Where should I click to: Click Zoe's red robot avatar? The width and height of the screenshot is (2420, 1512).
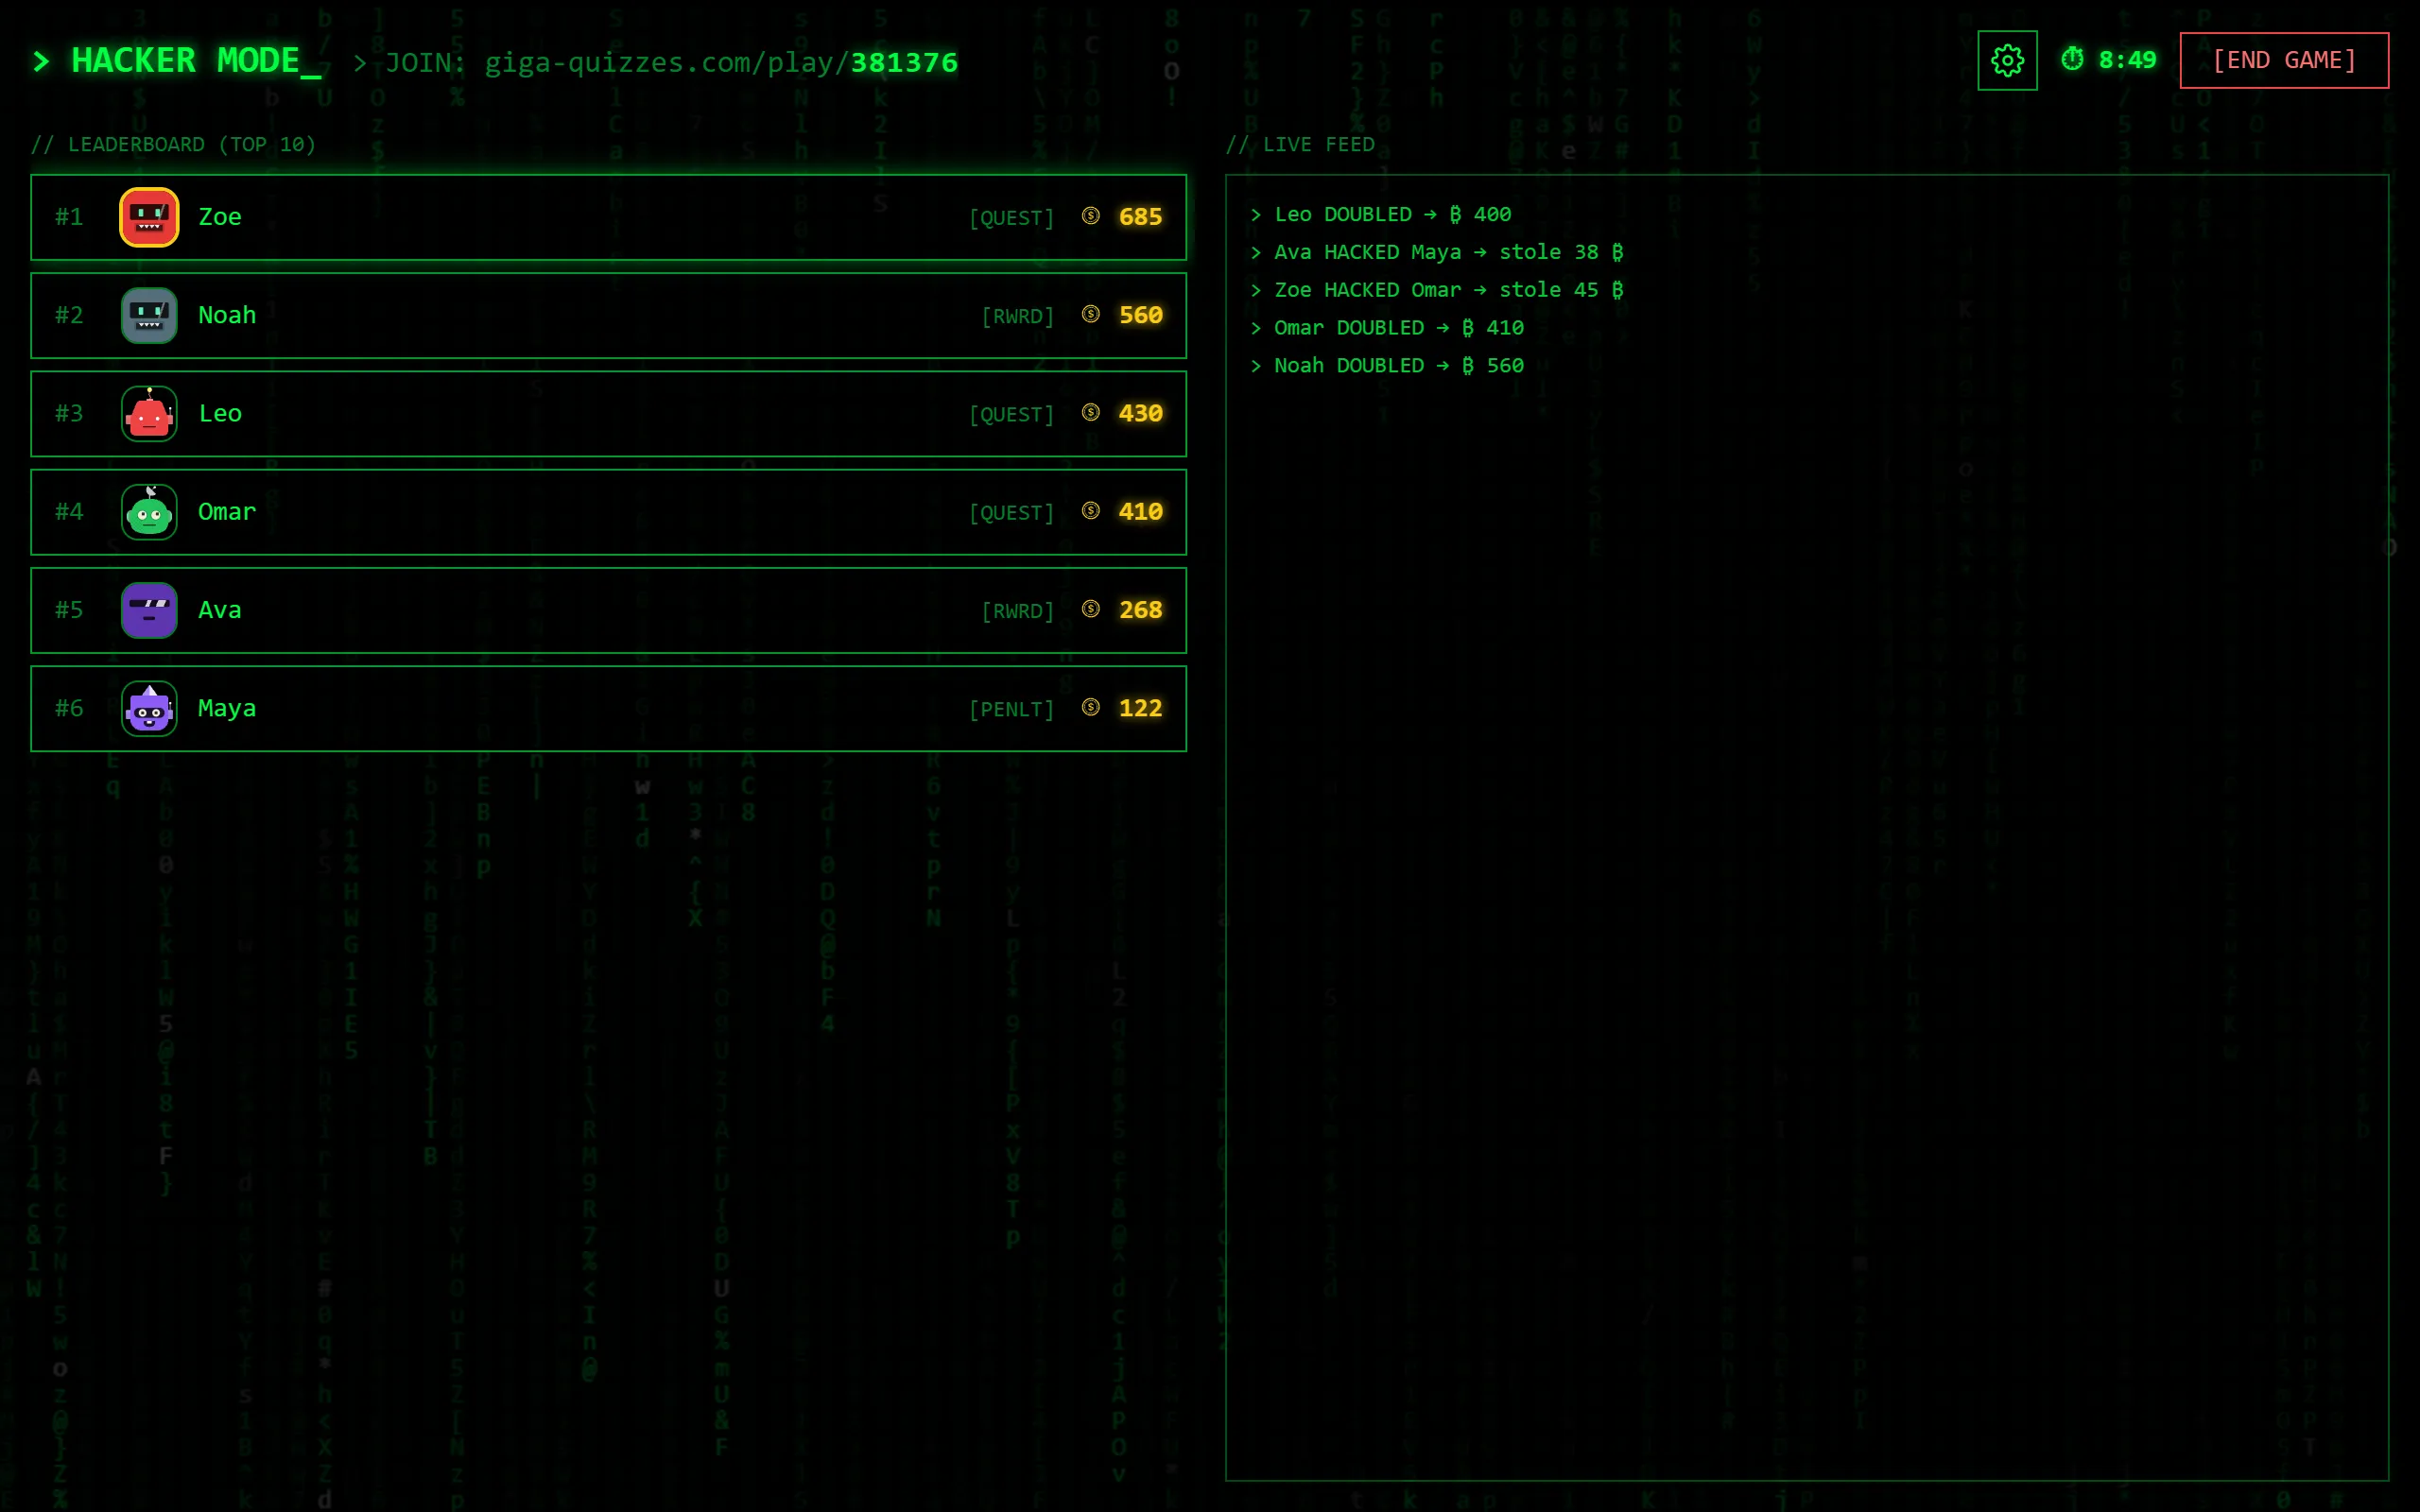[x=149, y=217]
